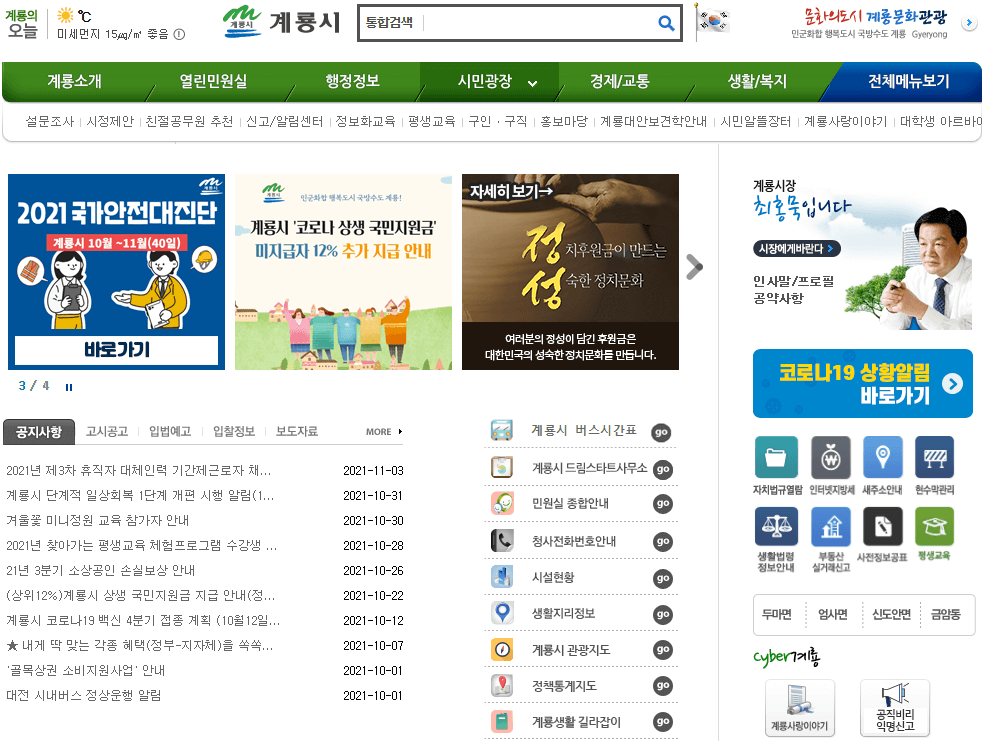Viewport: 984px width, 741px height.
Task: Click go button for 계룡시 버스시간표
Action: [x=661, y=432]
